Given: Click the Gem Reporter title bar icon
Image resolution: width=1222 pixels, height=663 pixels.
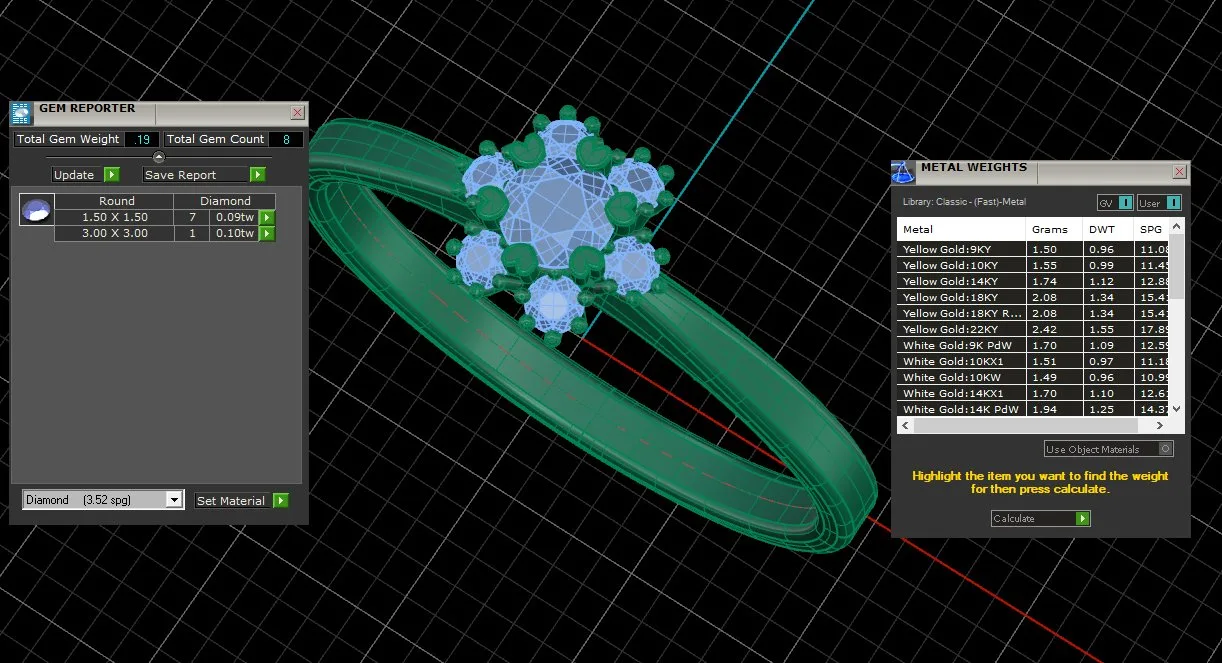Looking at the screenshot, I should (21, 113).
